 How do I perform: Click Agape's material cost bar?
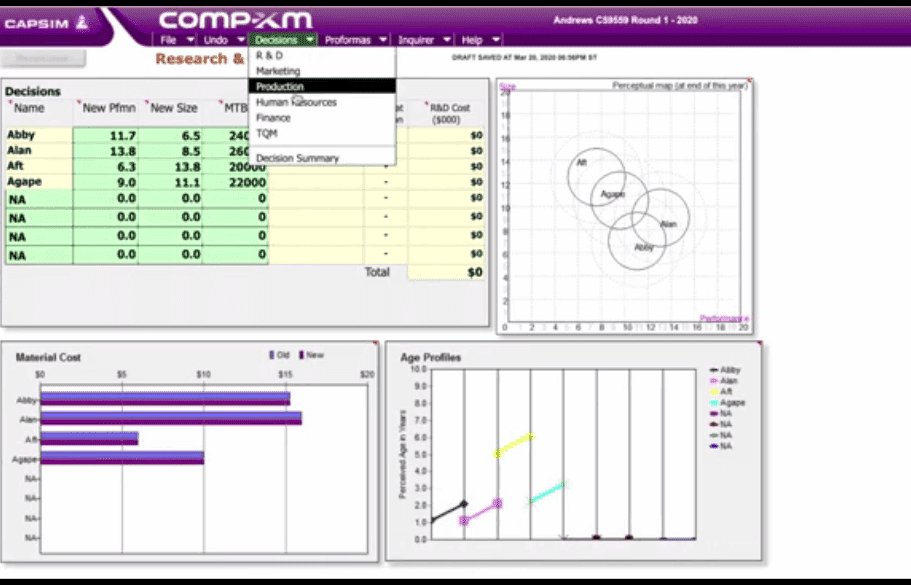122,458
